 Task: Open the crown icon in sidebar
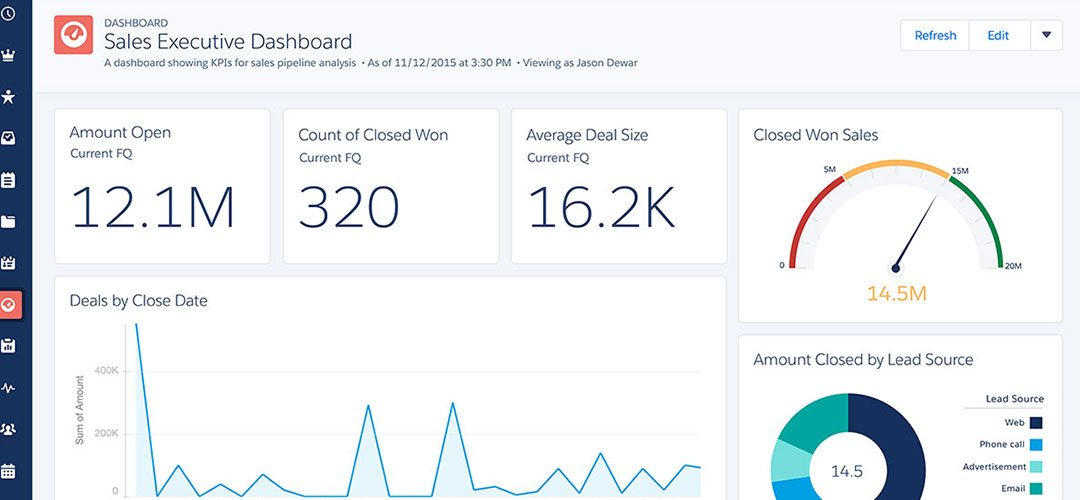8,55
